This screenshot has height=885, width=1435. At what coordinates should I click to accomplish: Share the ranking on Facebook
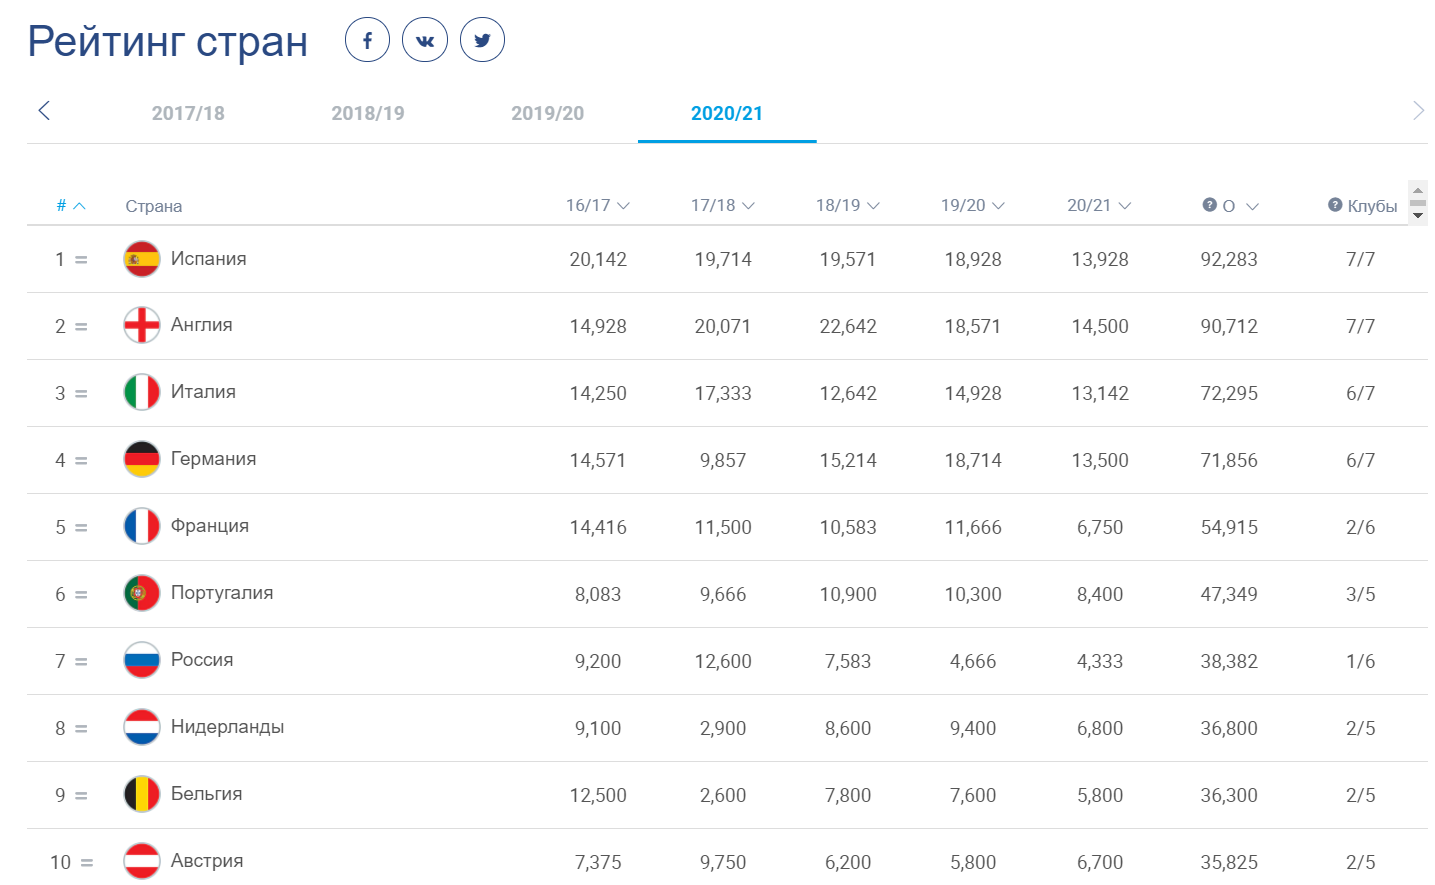coord(367,40)
